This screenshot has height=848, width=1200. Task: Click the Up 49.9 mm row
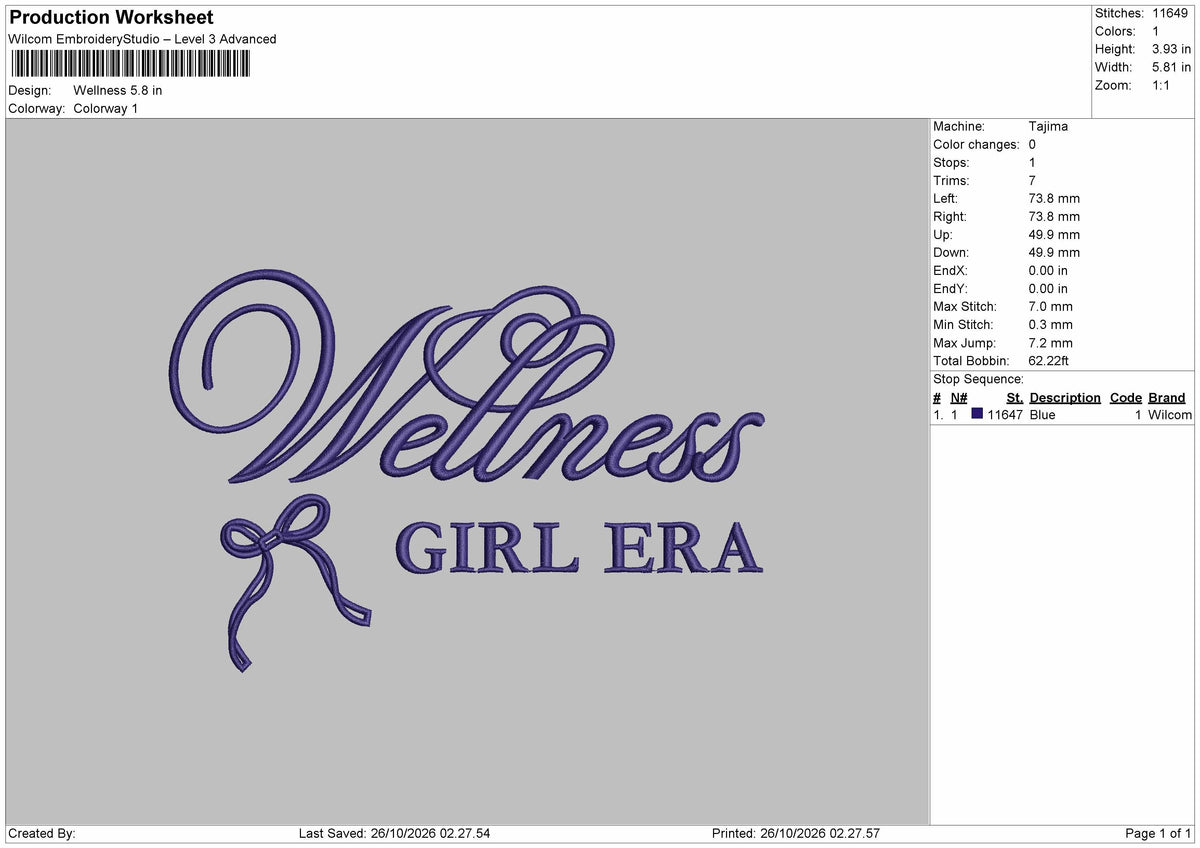(1007, 234)
